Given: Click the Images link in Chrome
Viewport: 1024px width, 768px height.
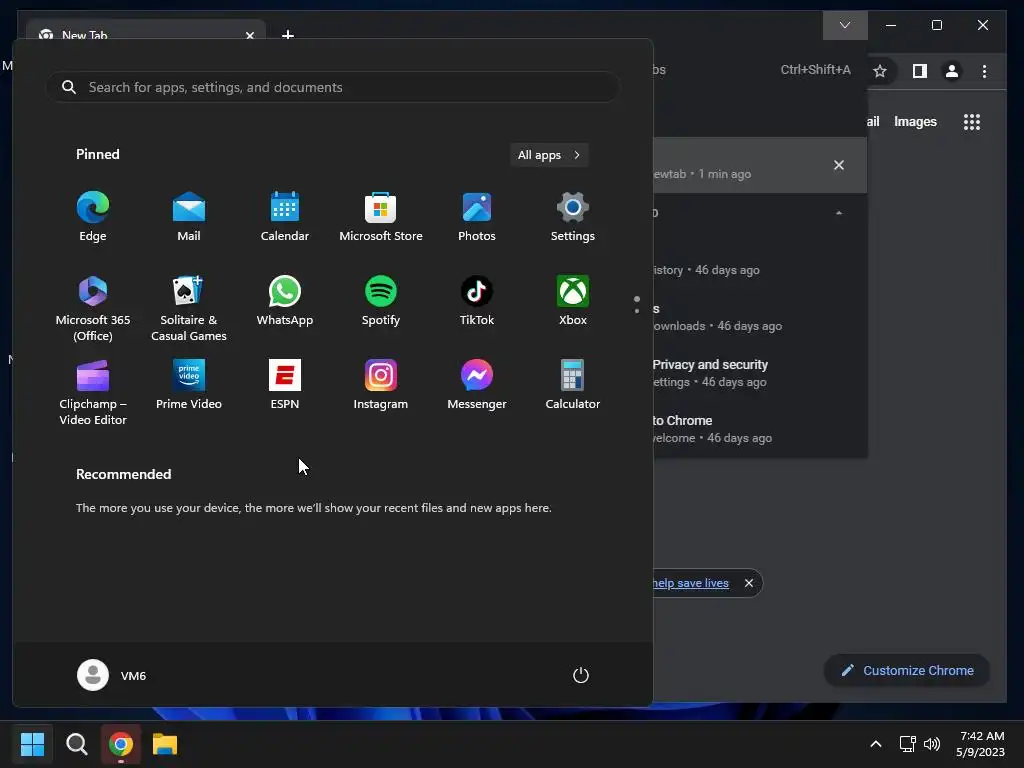Looking at the screenshot, I should [x=915, y=121].
